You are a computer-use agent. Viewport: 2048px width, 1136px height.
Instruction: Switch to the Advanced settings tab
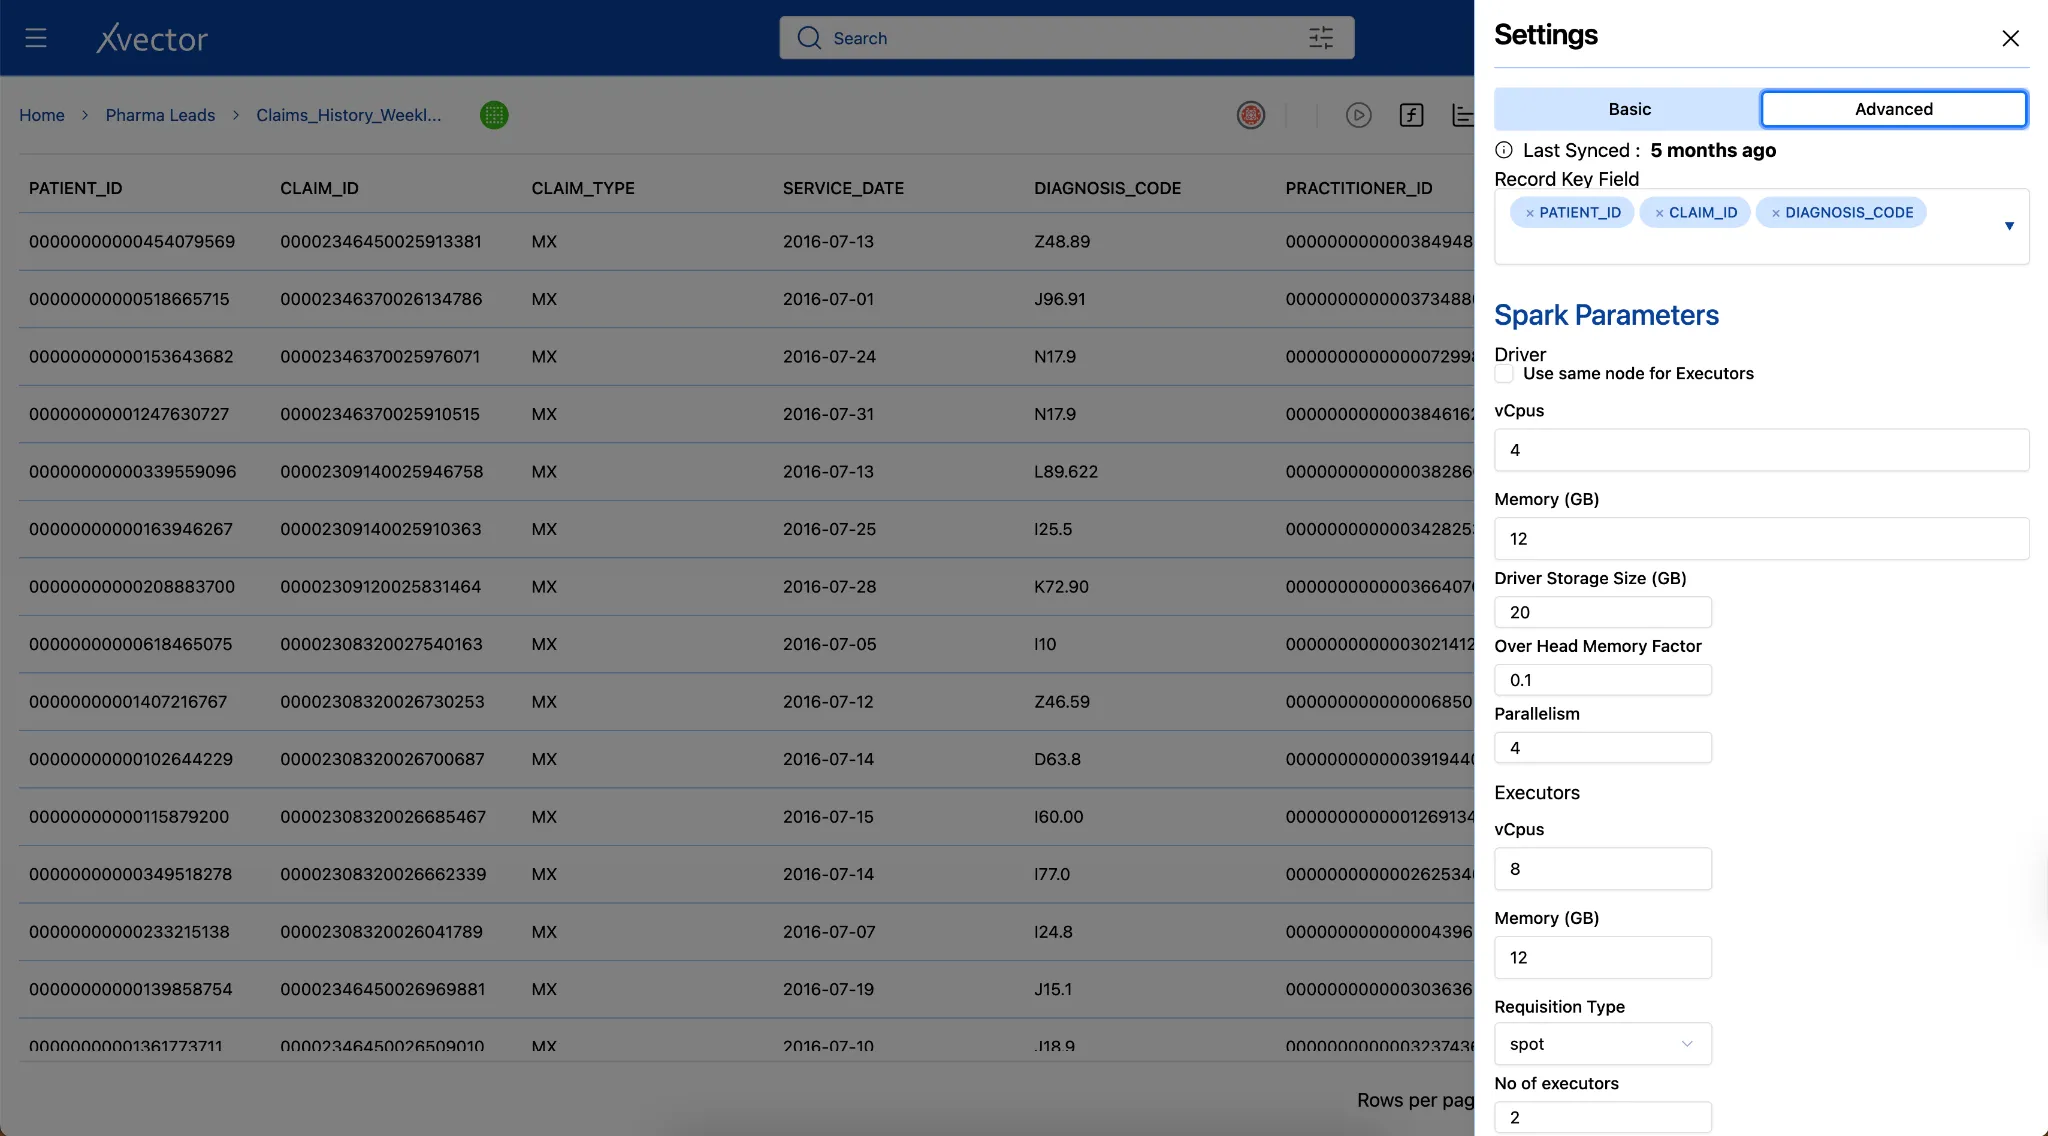coord(1894,109)
